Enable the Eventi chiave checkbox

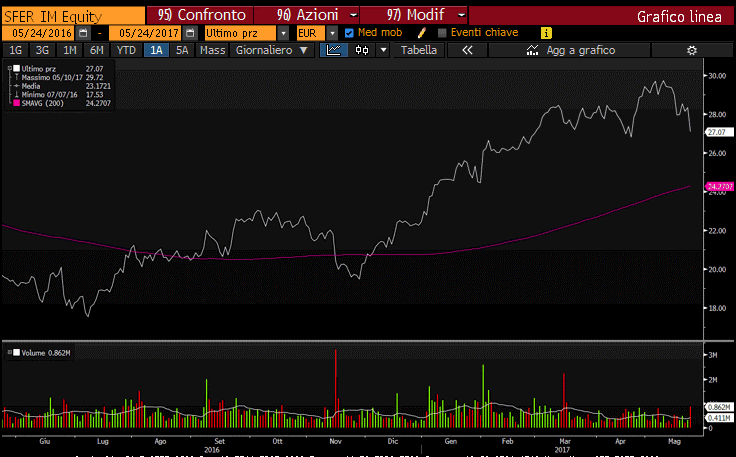click(442, 33)
